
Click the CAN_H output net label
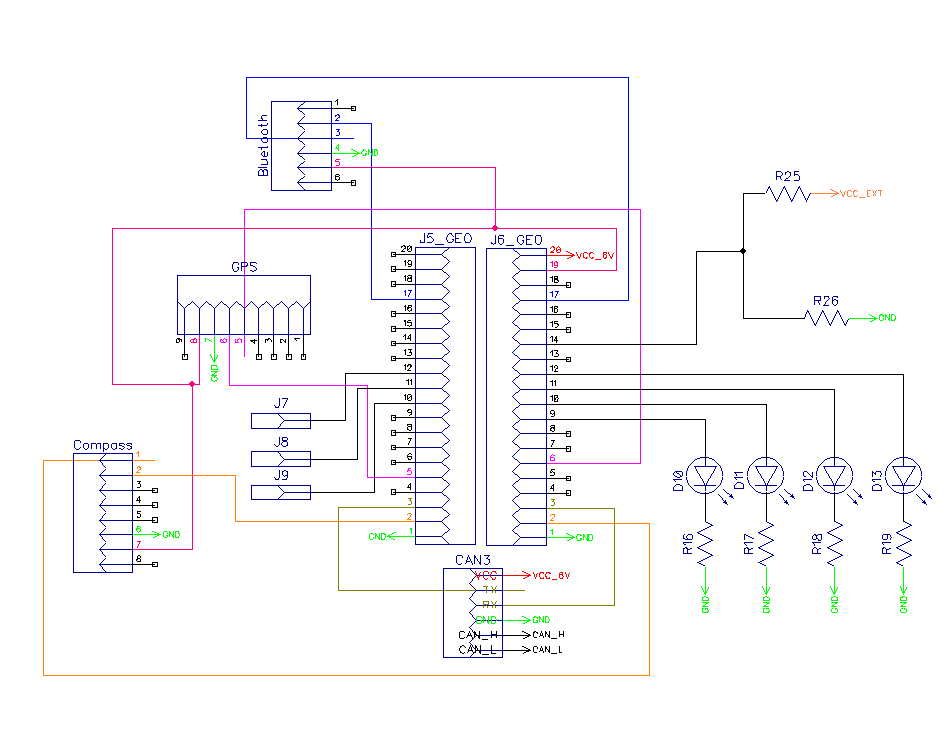tap(548, 635)
